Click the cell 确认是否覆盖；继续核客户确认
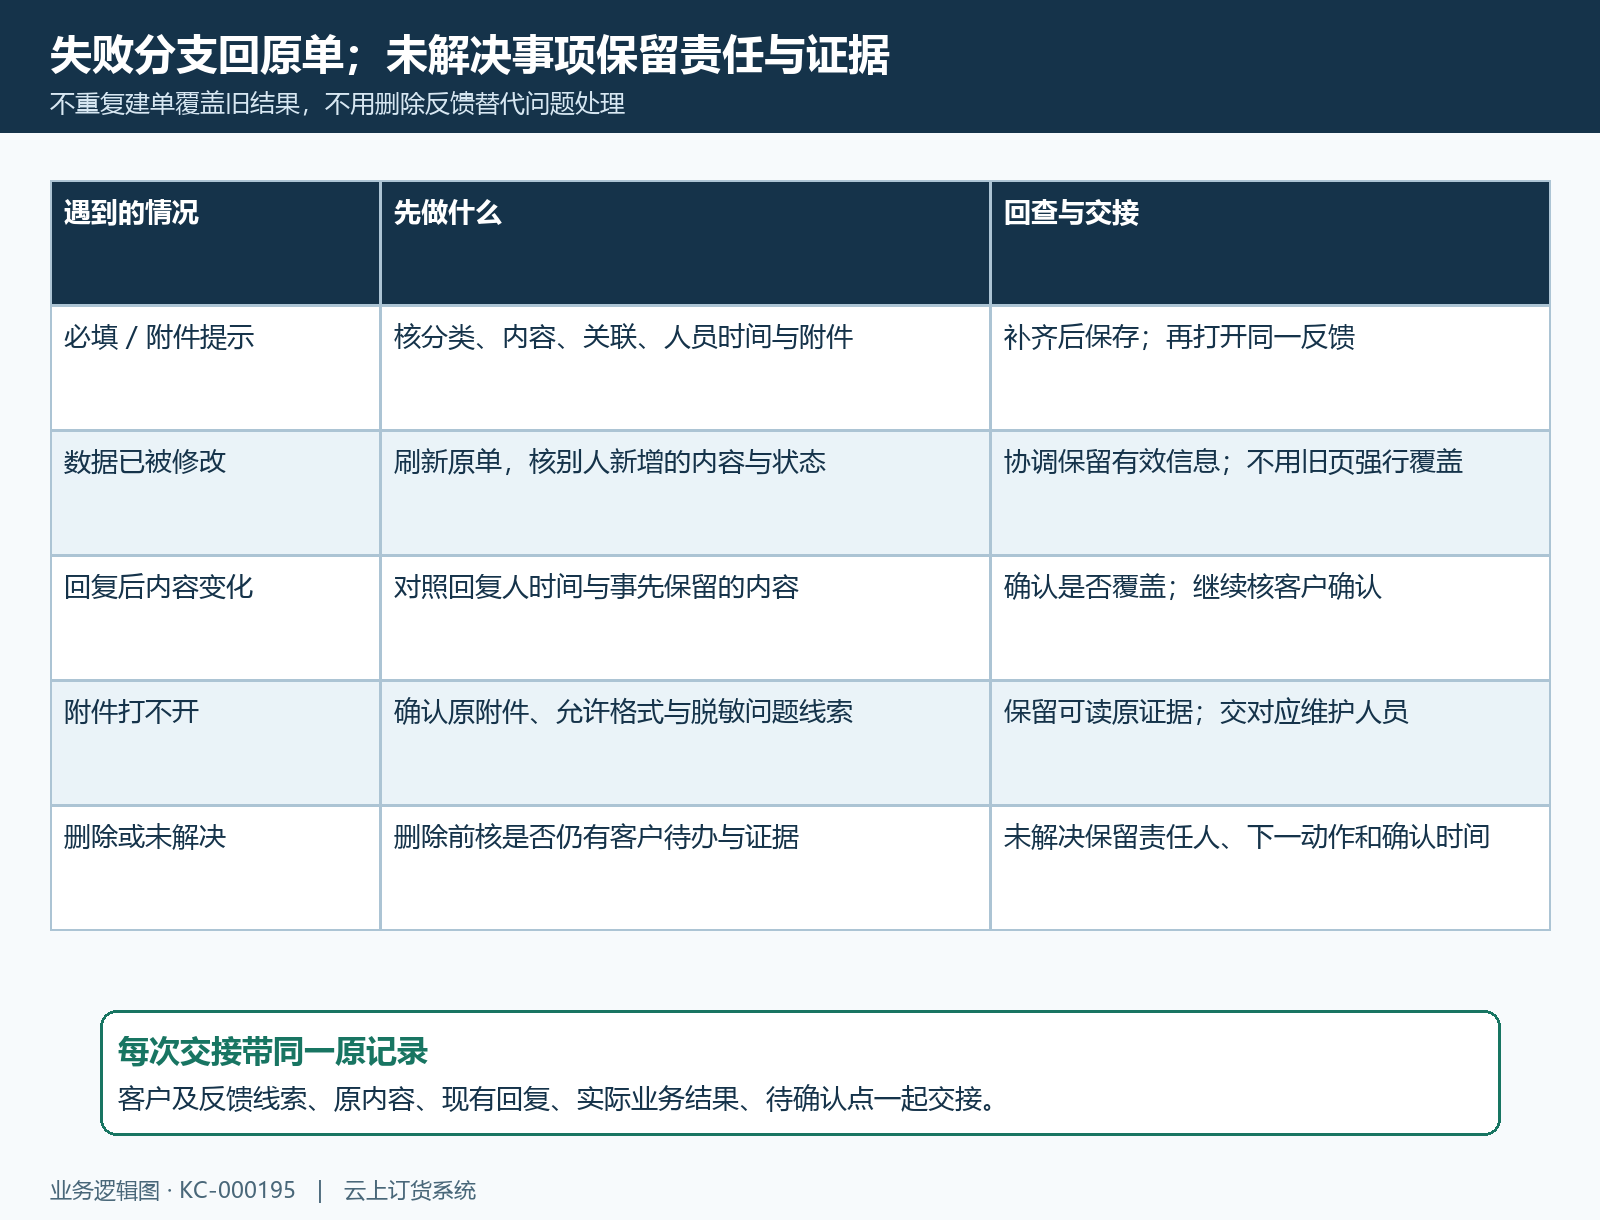The height and width of the screenshot is (1220, 1600). [x=1270, y=618]
